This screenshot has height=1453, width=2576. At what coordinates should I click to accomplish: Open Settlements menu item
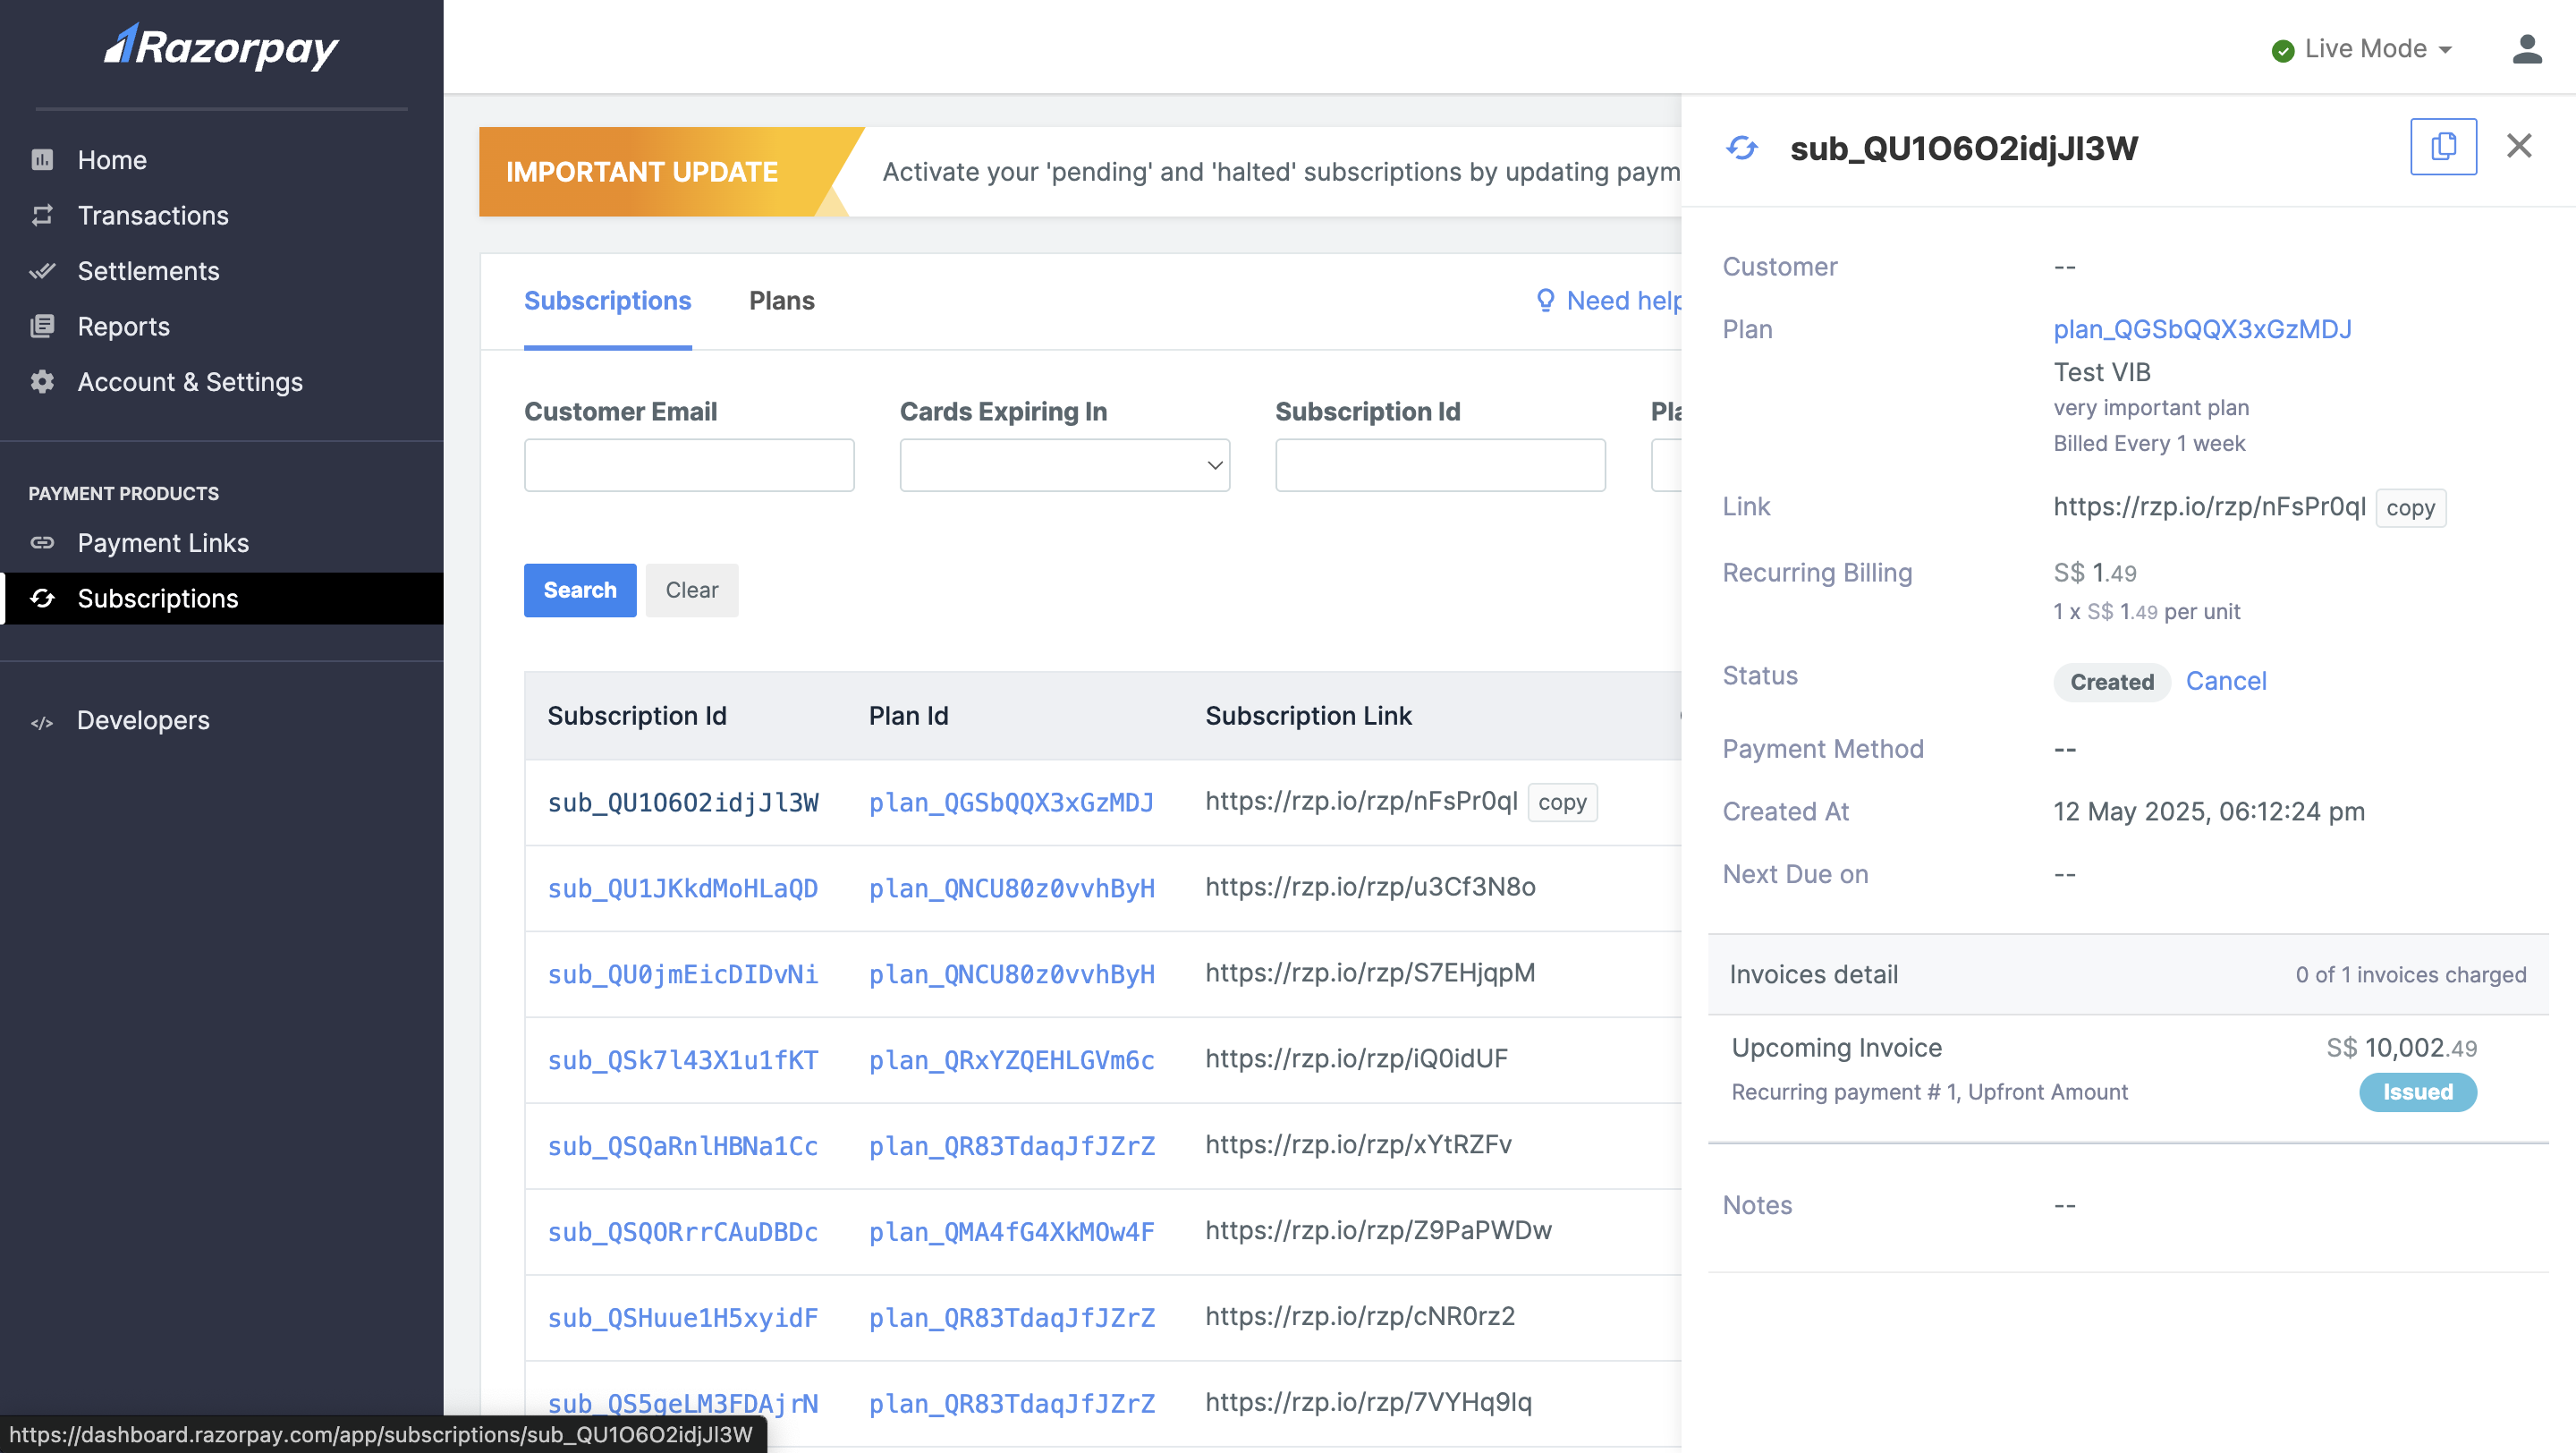[x=148, y=271]
